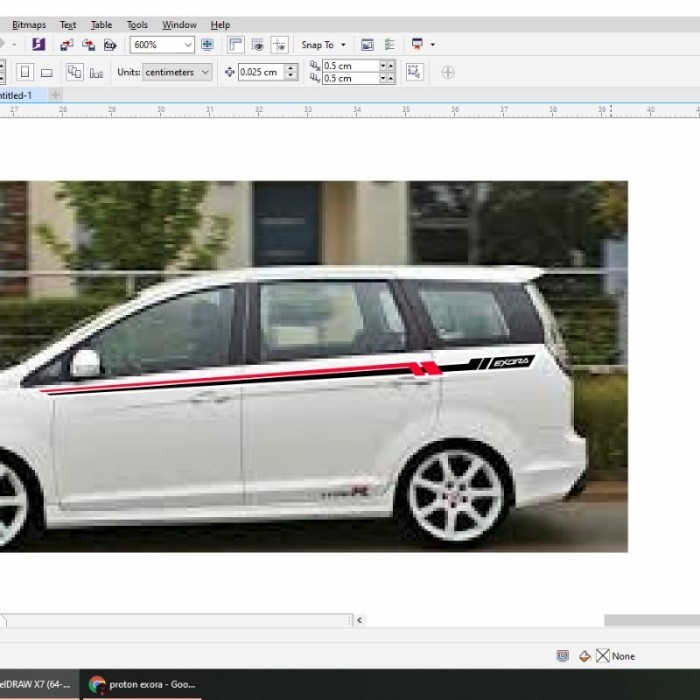
Task: Click the Options checklist icon
Action: click(390, 45)
